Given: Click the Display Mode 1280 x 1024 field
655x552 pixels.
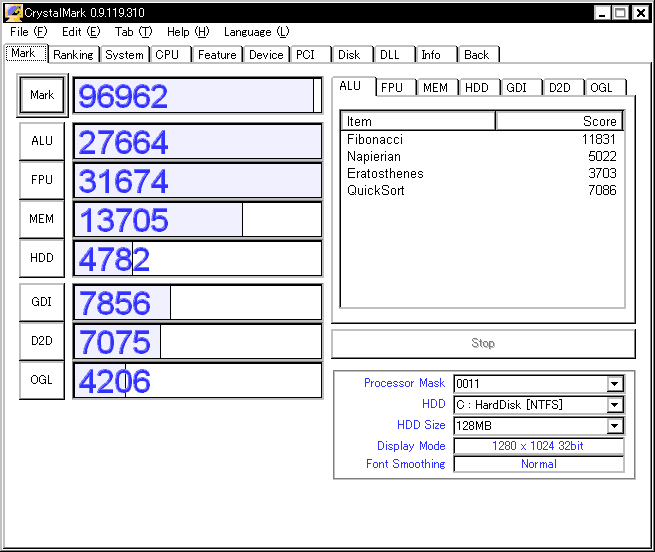Looking at the screenshot, I should coord(539,446).
